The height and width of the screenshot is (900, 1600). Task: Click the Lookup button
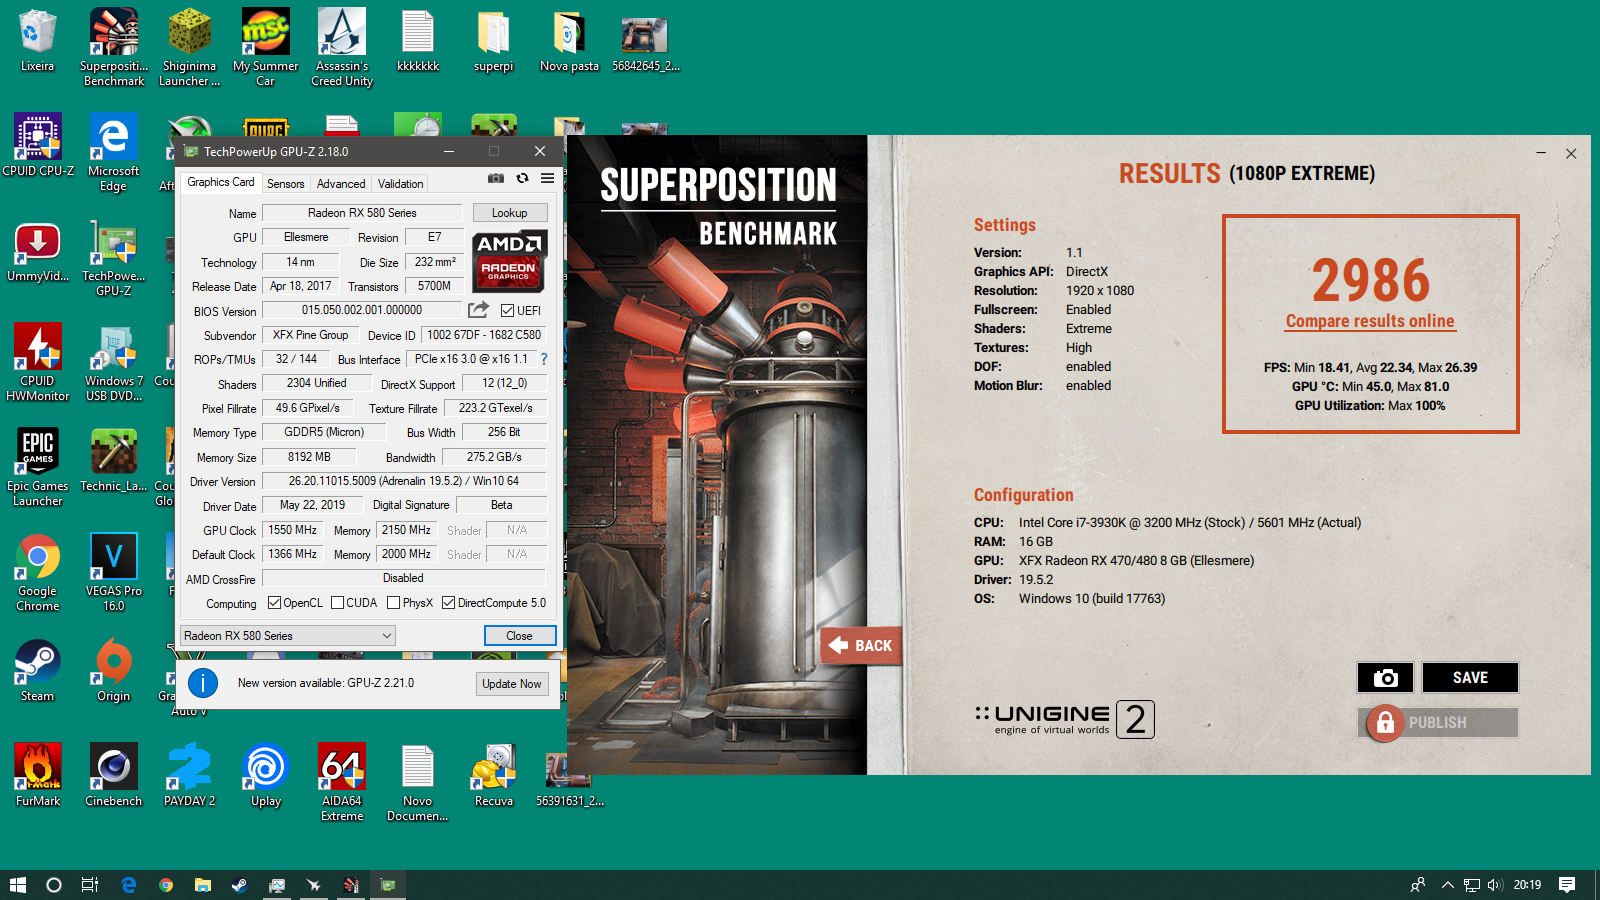tap(509, 213)
